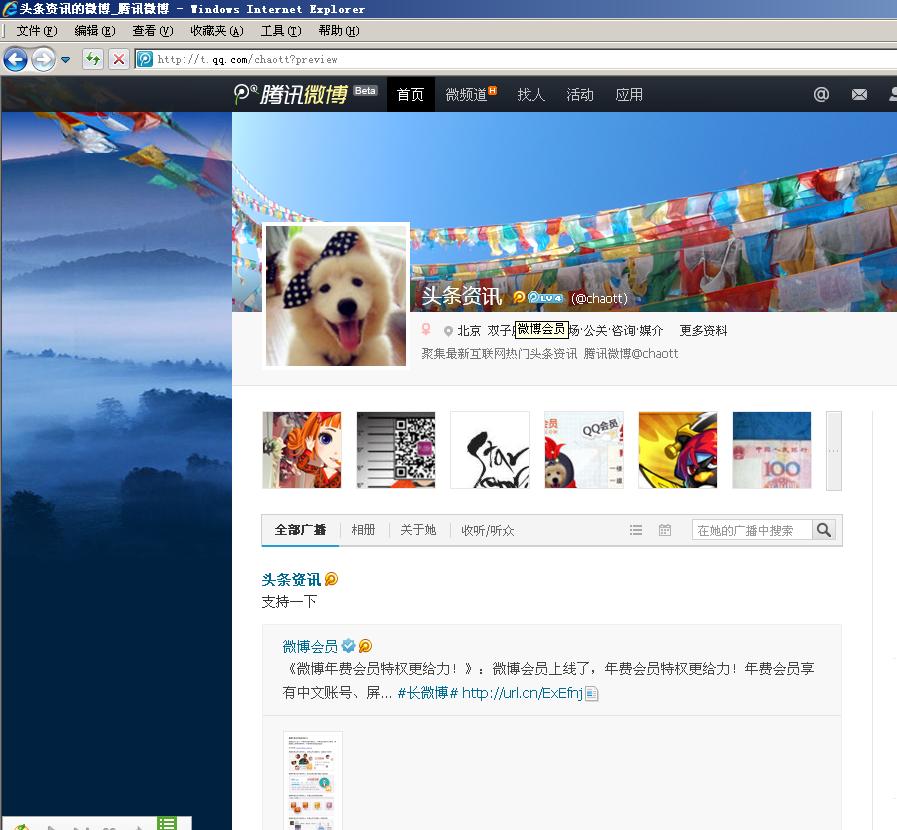Image resolution: width=897 pixels, height=830 pixels.
Task: Click the location pin icon before 北京
Action: (448, 331)
